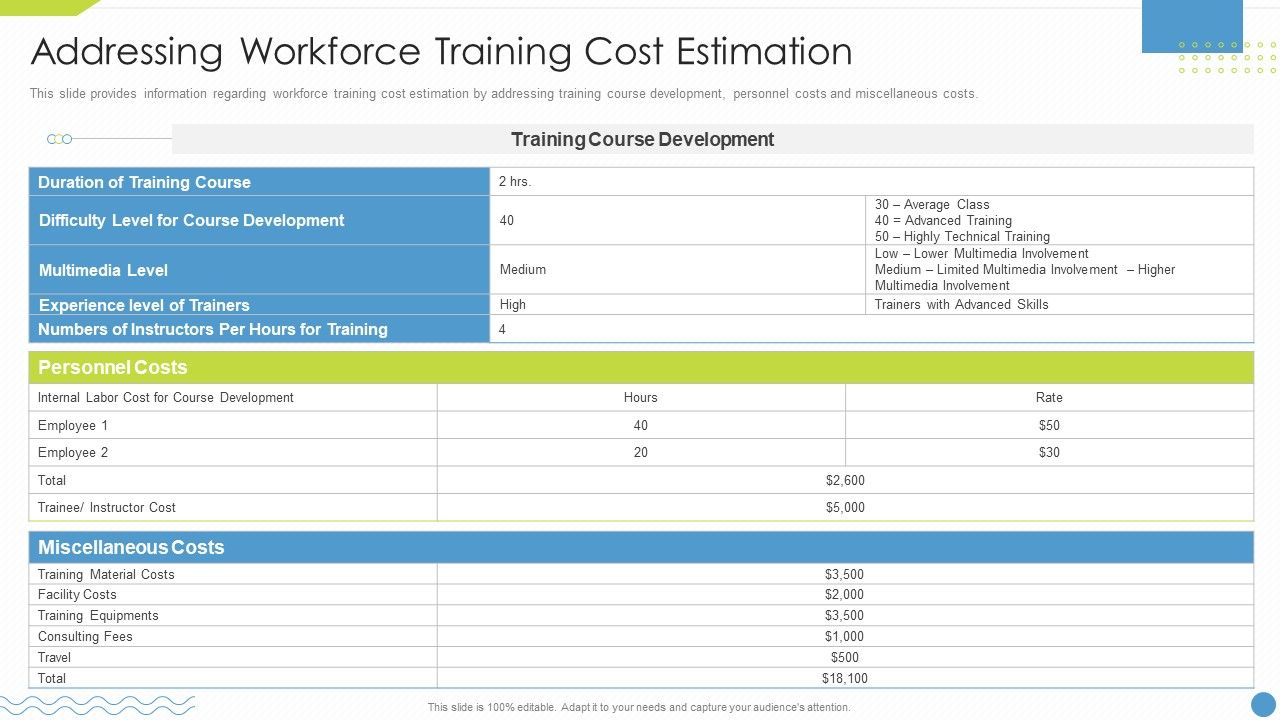1280x720 pixels.
Task: Select the '2 hrs.' duration value
Action: click(515, 182)
